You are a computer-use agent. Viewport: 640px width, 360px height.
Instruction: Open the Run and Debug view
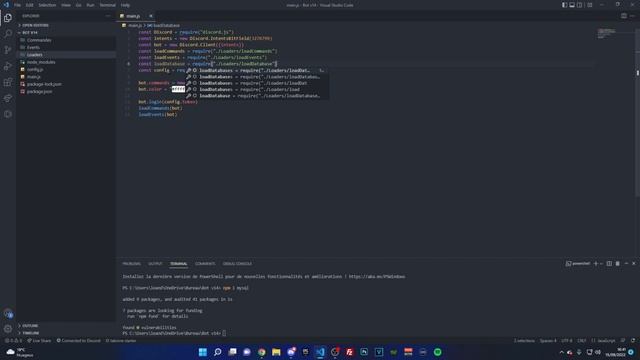(x=8, y=66)
